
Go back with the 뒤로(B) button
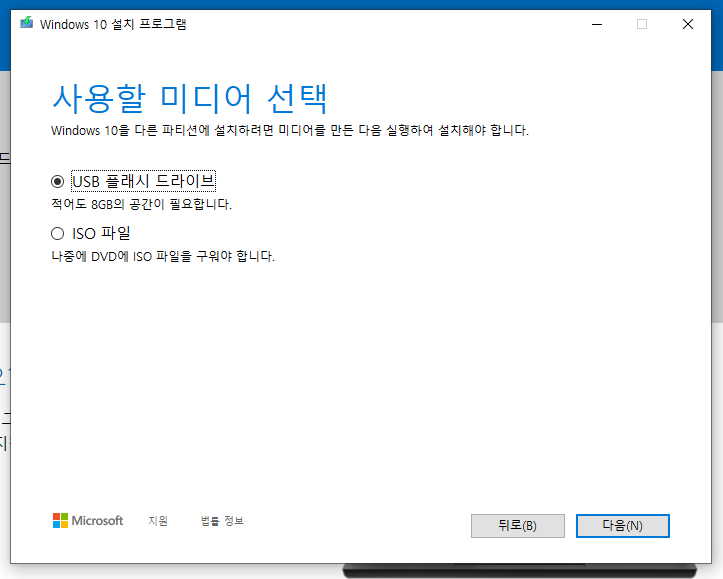(517, 526)
